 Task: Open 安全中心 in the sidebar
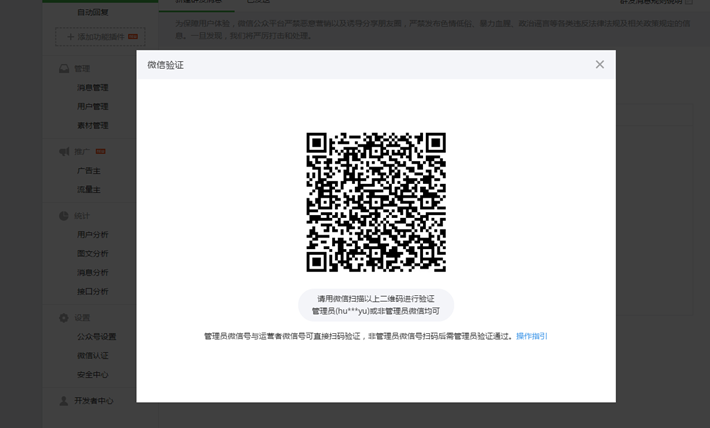click(x=93, y=375)
